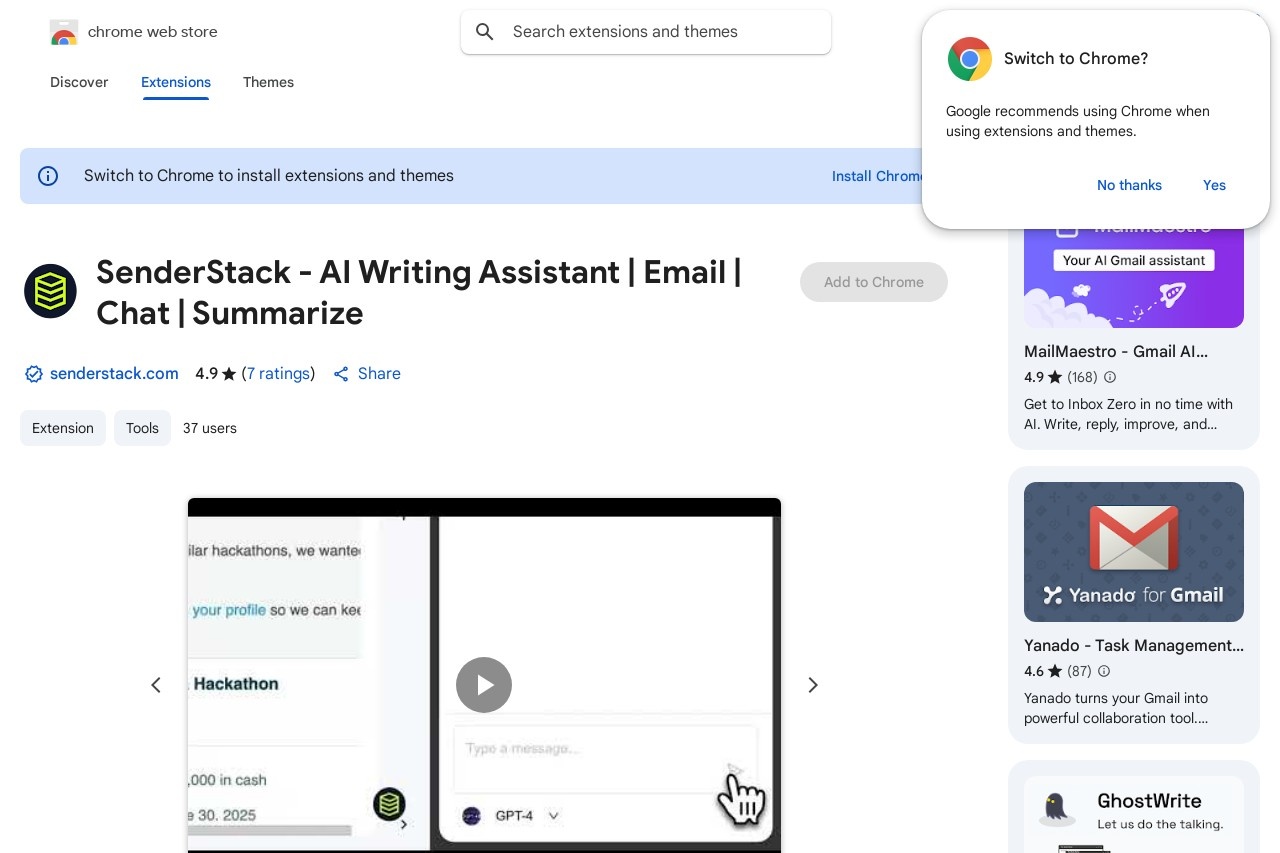Open the 7 ratings link
1280x853 pixels.
(278, 374)
